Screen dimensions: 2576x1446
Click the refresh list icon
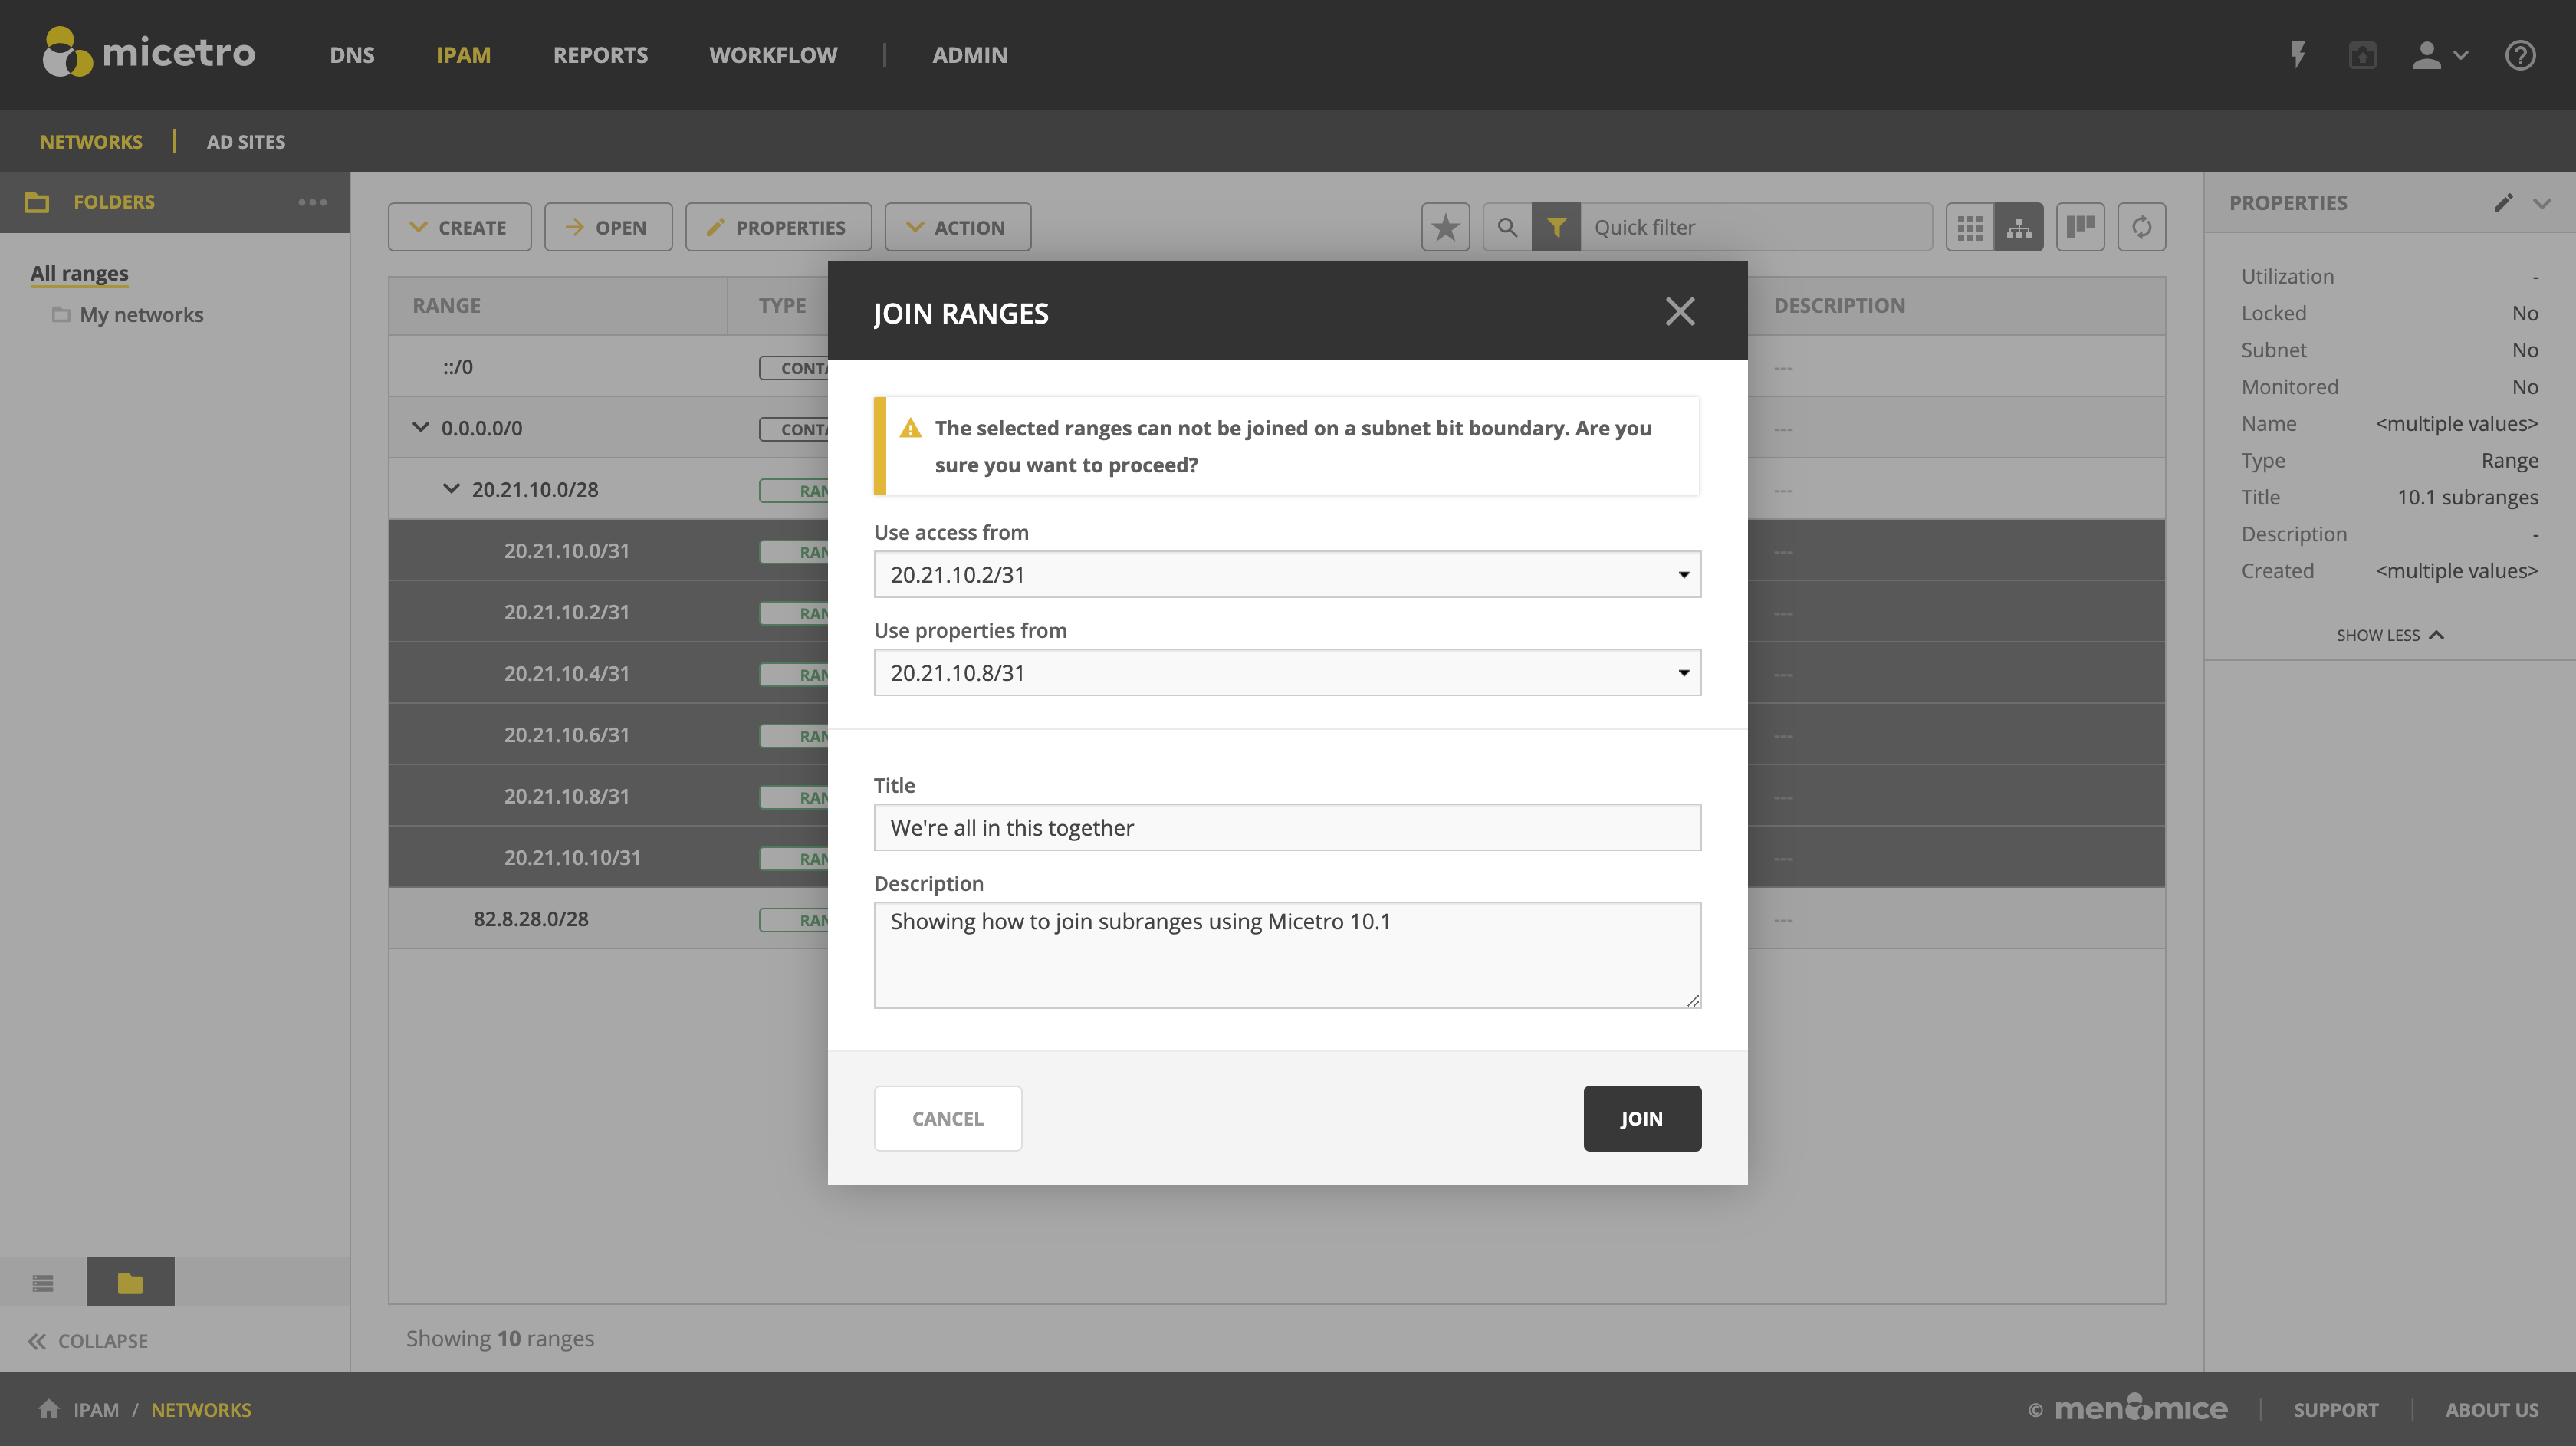click(2141, 228)
